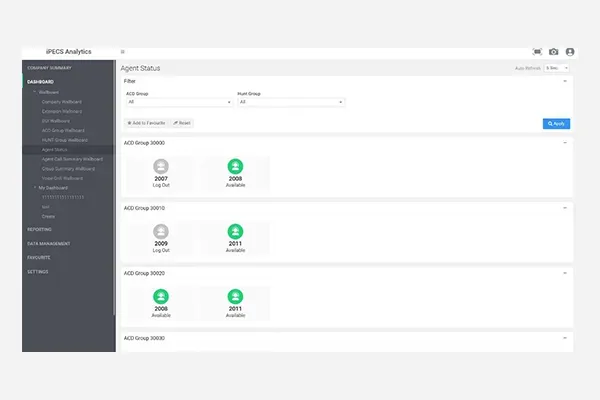Open Settings section in sidebar
The image size is (600, 400).
click(x=38, y=272)
